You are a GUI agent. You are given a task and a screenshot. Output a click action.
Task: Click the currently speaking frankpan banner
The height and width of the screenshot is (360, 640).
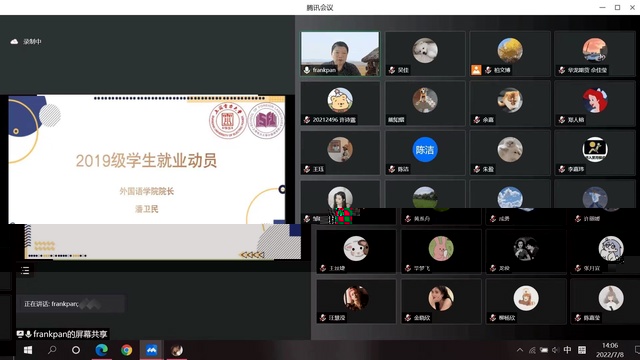[70, 304]
